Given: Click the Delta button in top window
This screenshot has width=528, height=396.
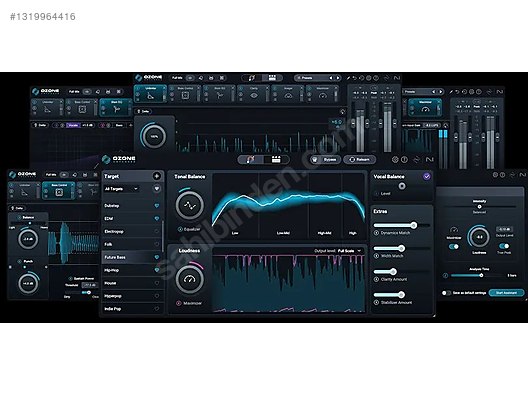Looking at the screenshot, I should click(143, 111).
